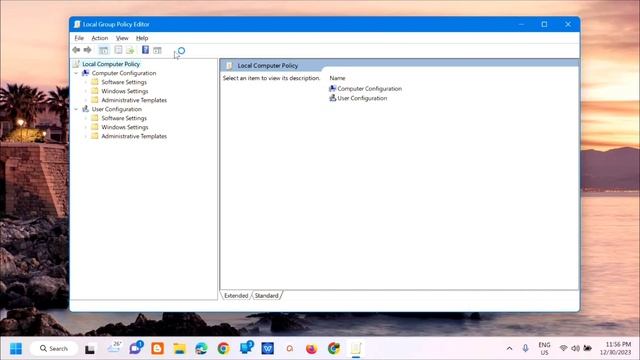Click 'Select an item to view its description' text
This screenshot has height=360, width=640.
click(271, 78)
